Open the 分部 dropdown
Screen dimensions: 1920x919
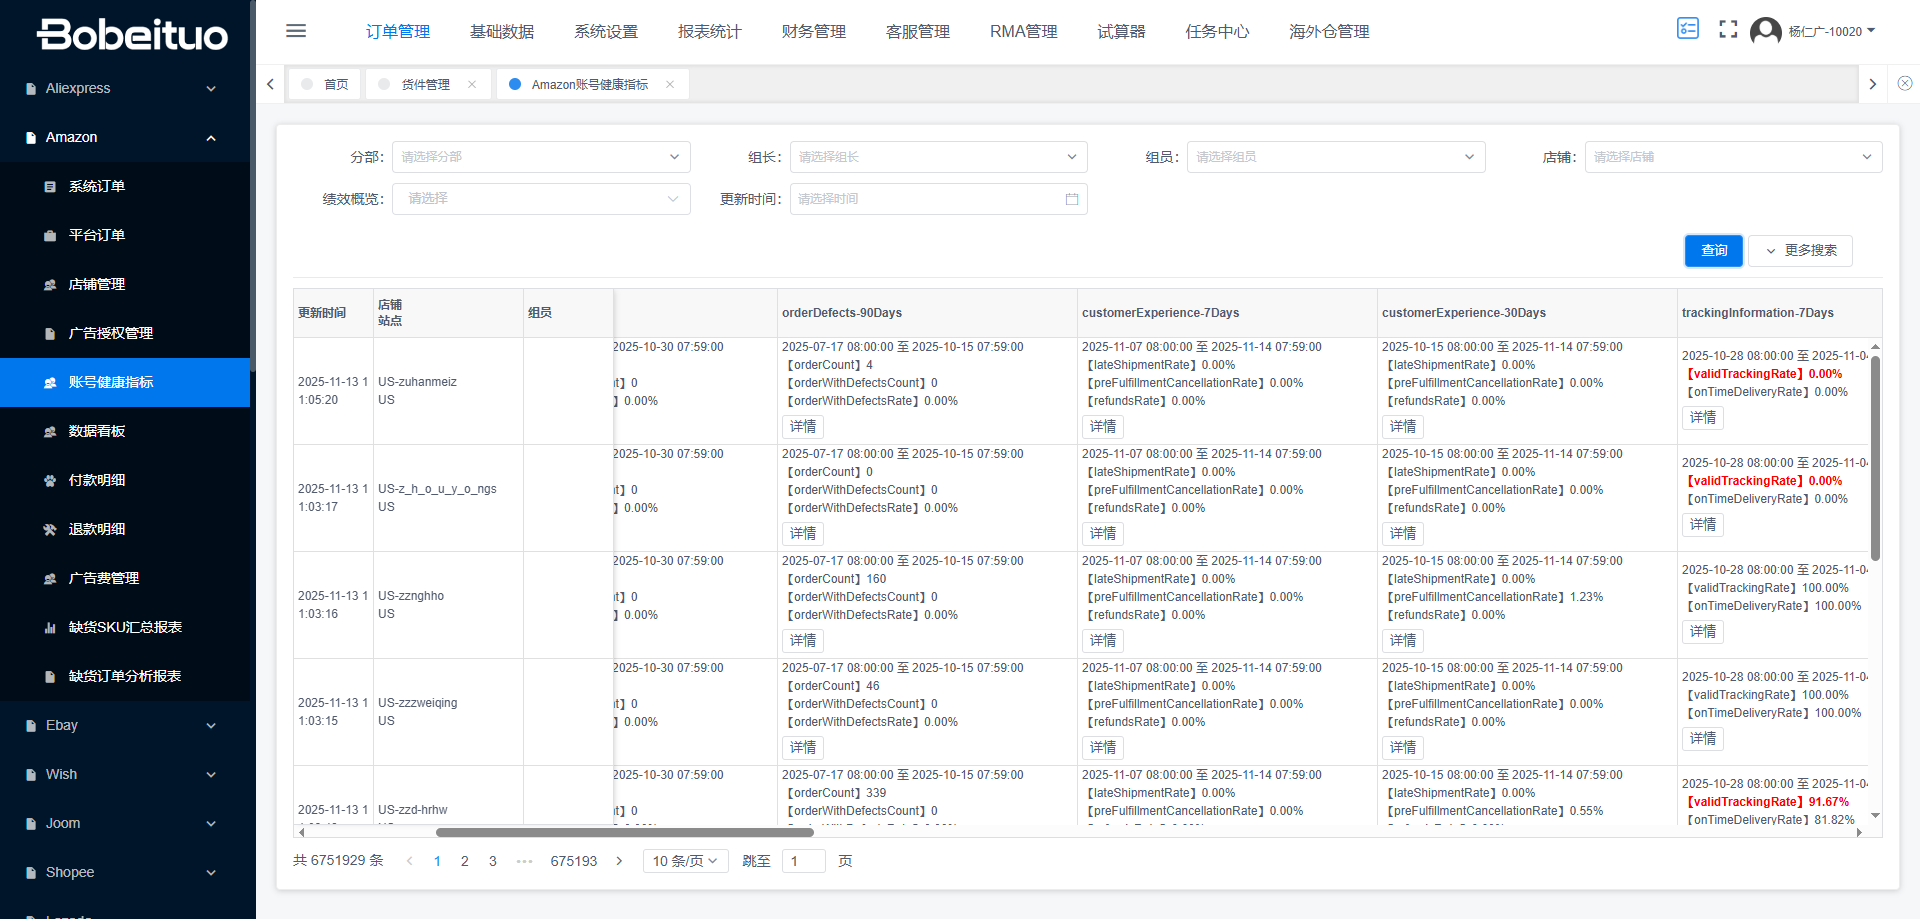pyautogui.click(x=540, y=157)
